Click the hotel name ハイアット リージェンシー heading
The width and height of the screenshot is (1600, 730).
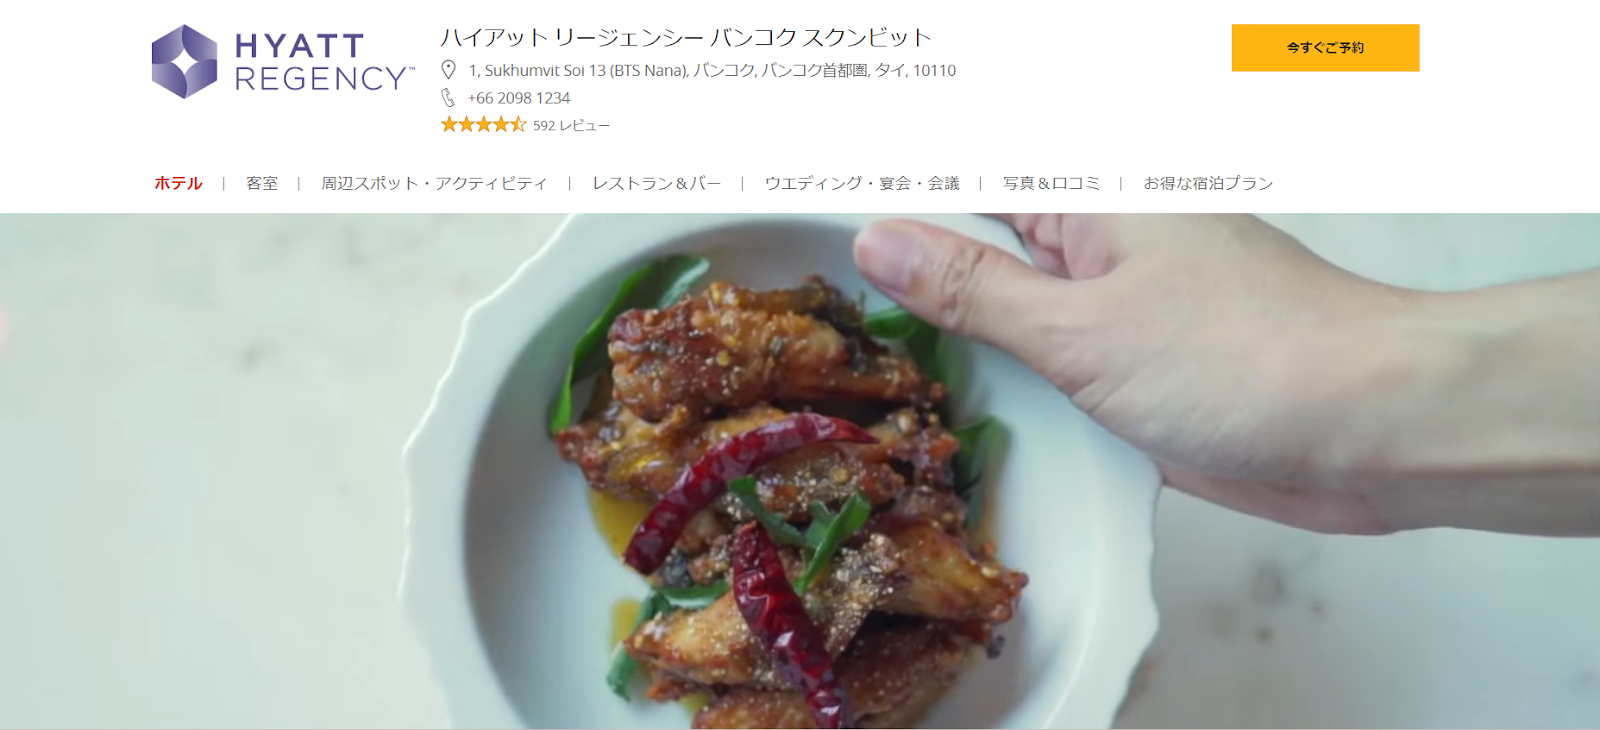(686, 38)
